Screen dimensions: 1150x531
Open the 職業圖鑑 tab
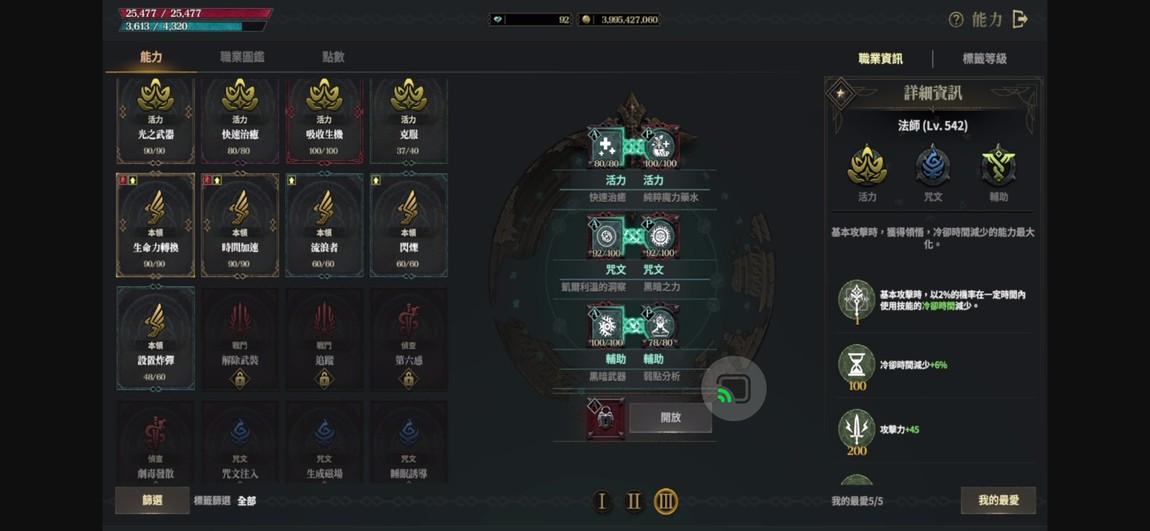[242, 56]
